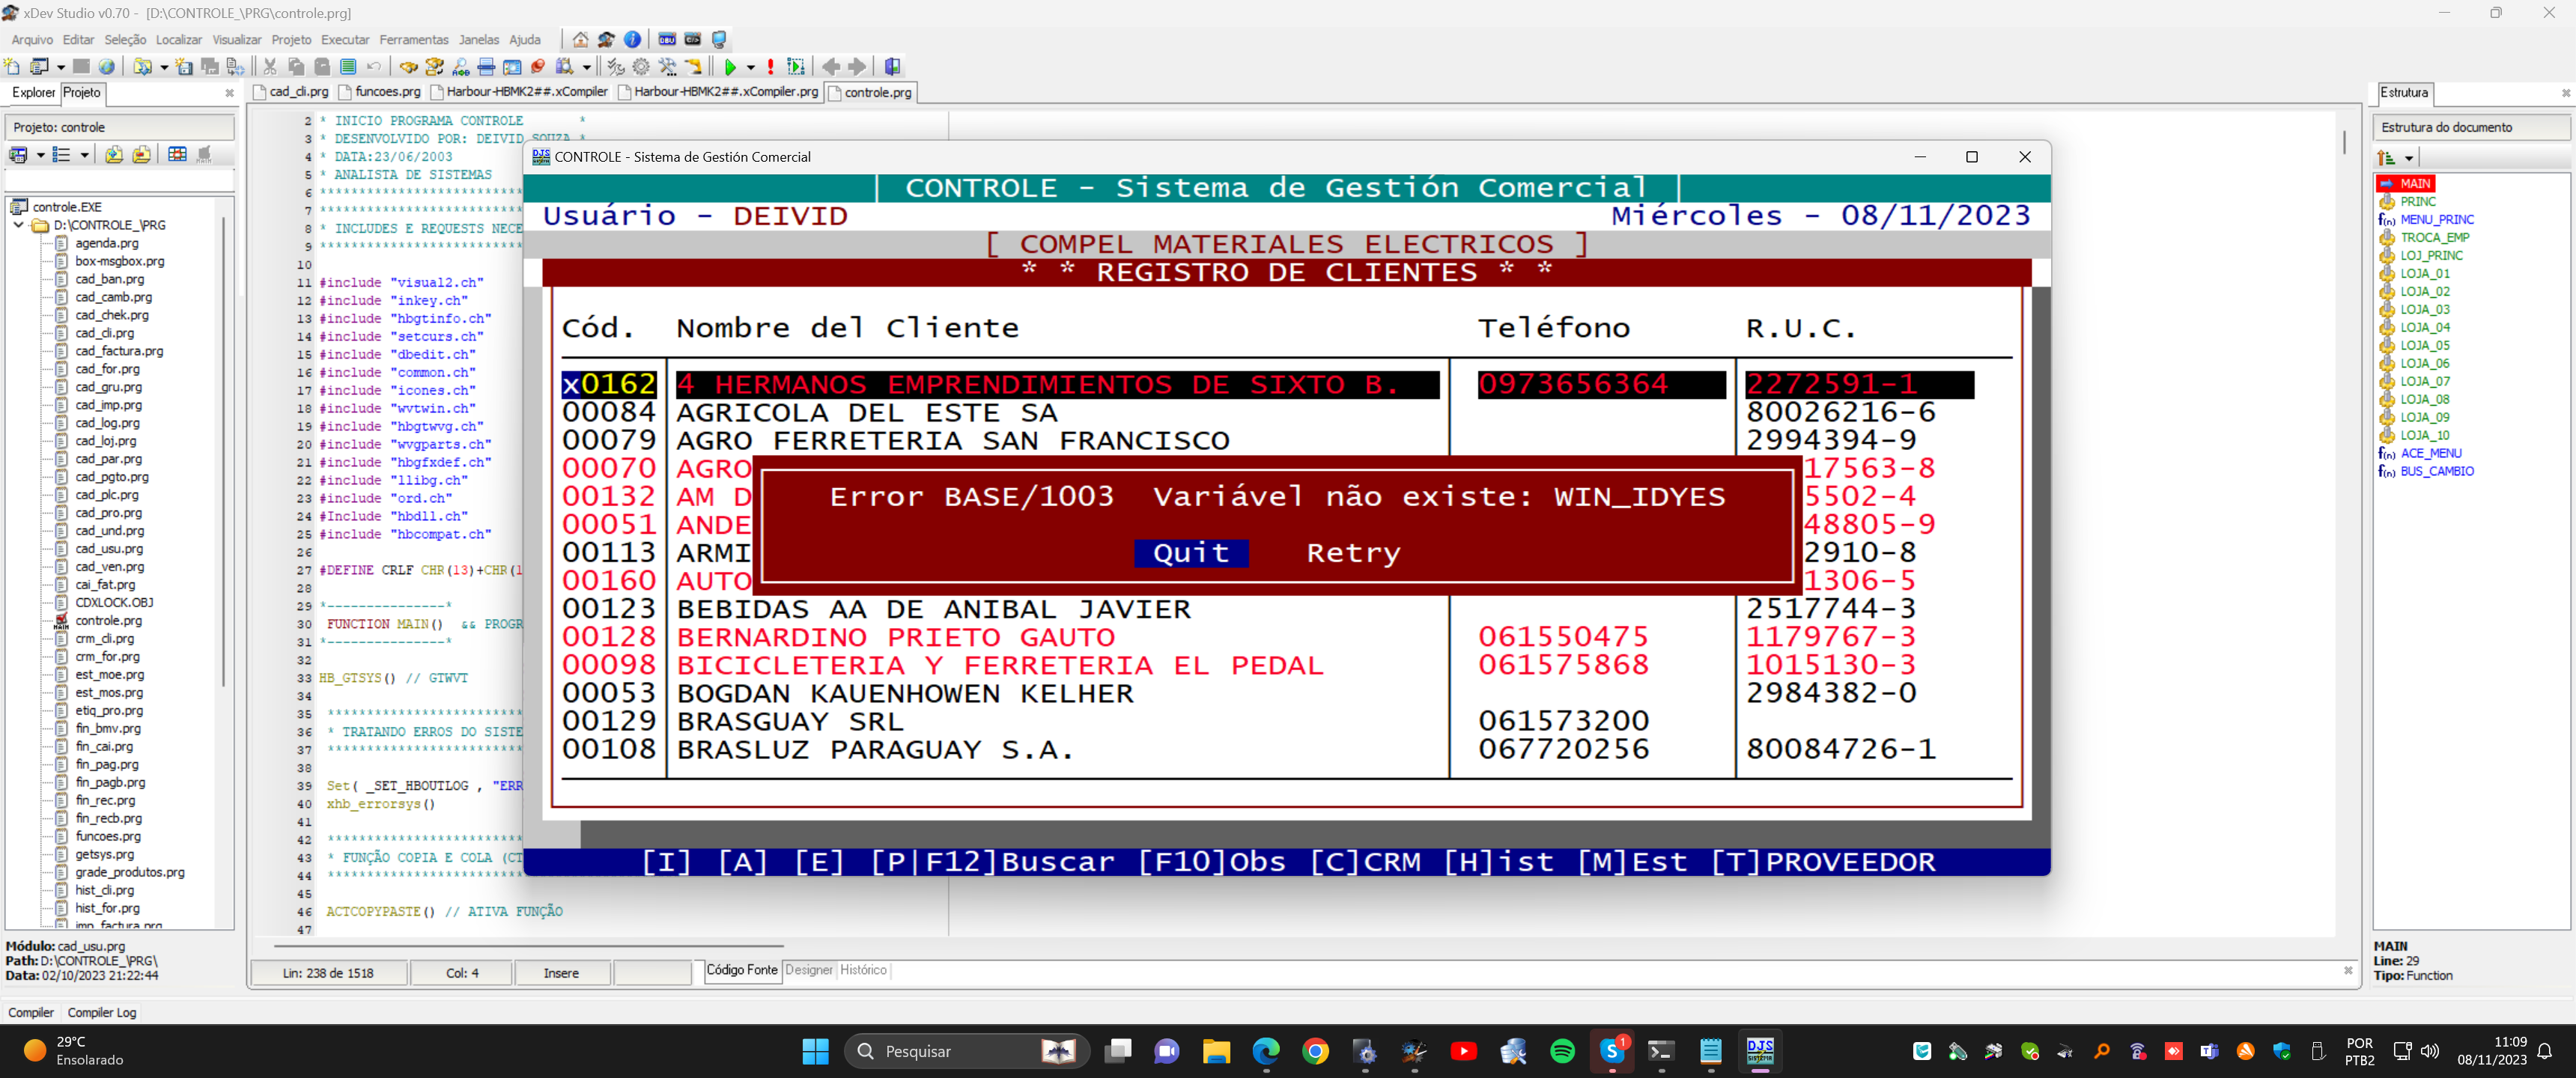Click the Print icon in toolbar
The image size is (2576, 1078).
[486, 67]
